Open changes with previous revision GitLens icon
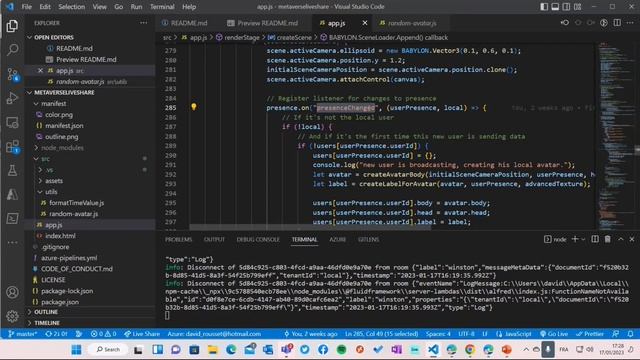The width and height of the screenshot is (640, 360). [x=565, y=23]
